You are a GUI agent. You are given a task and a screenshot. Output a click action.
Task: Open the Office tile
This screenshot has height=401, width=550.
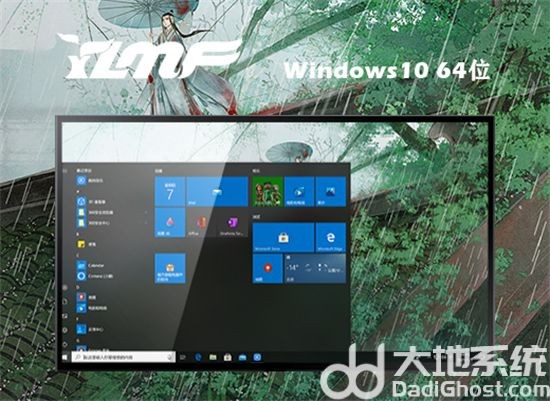(x=201, y=223)
